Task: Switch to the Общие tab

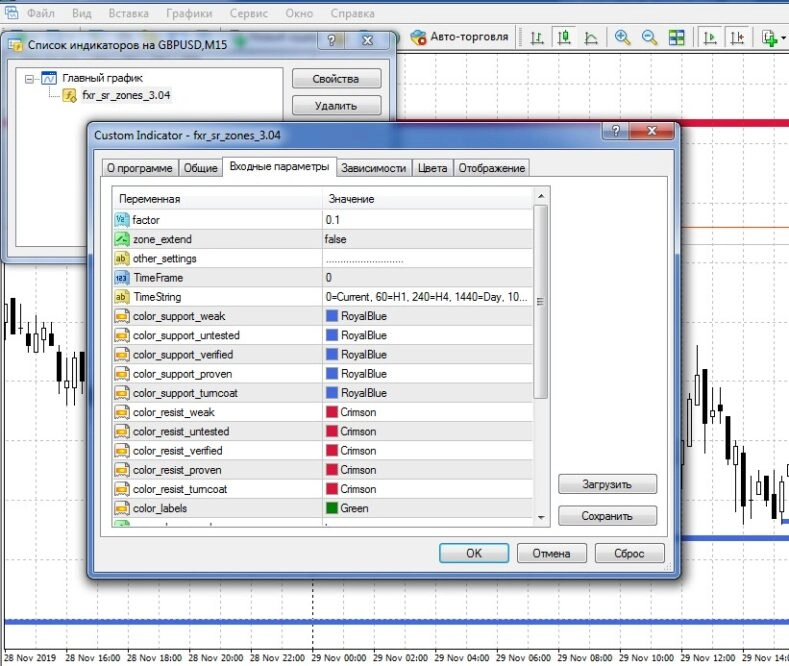Action: 200,168
